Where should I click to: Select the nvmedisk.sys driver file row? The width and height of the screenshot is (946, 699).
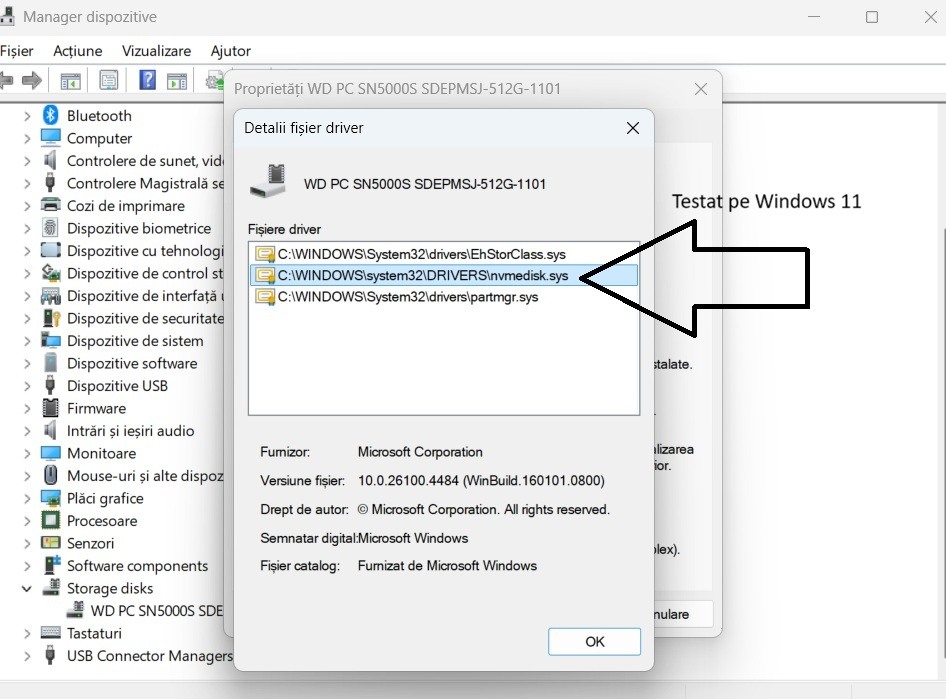click(x=443, y=276)
